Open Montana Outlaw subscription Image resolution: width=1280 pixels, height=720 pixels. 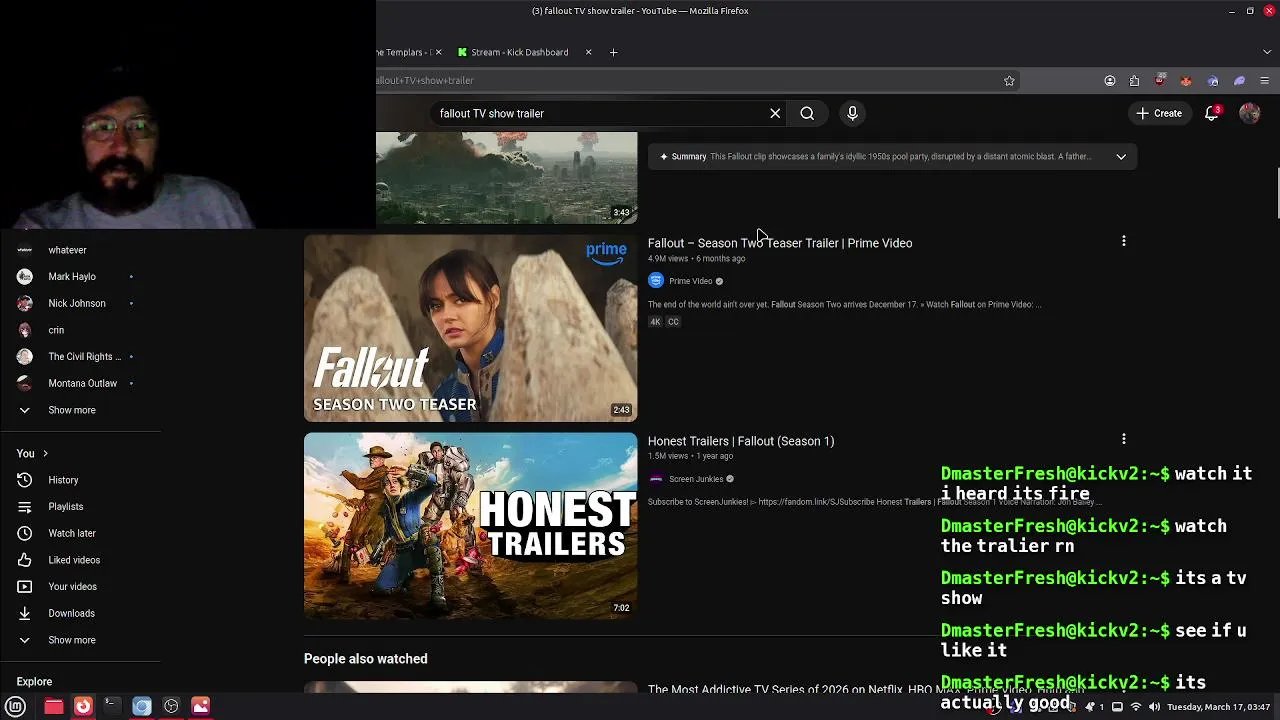83,383
